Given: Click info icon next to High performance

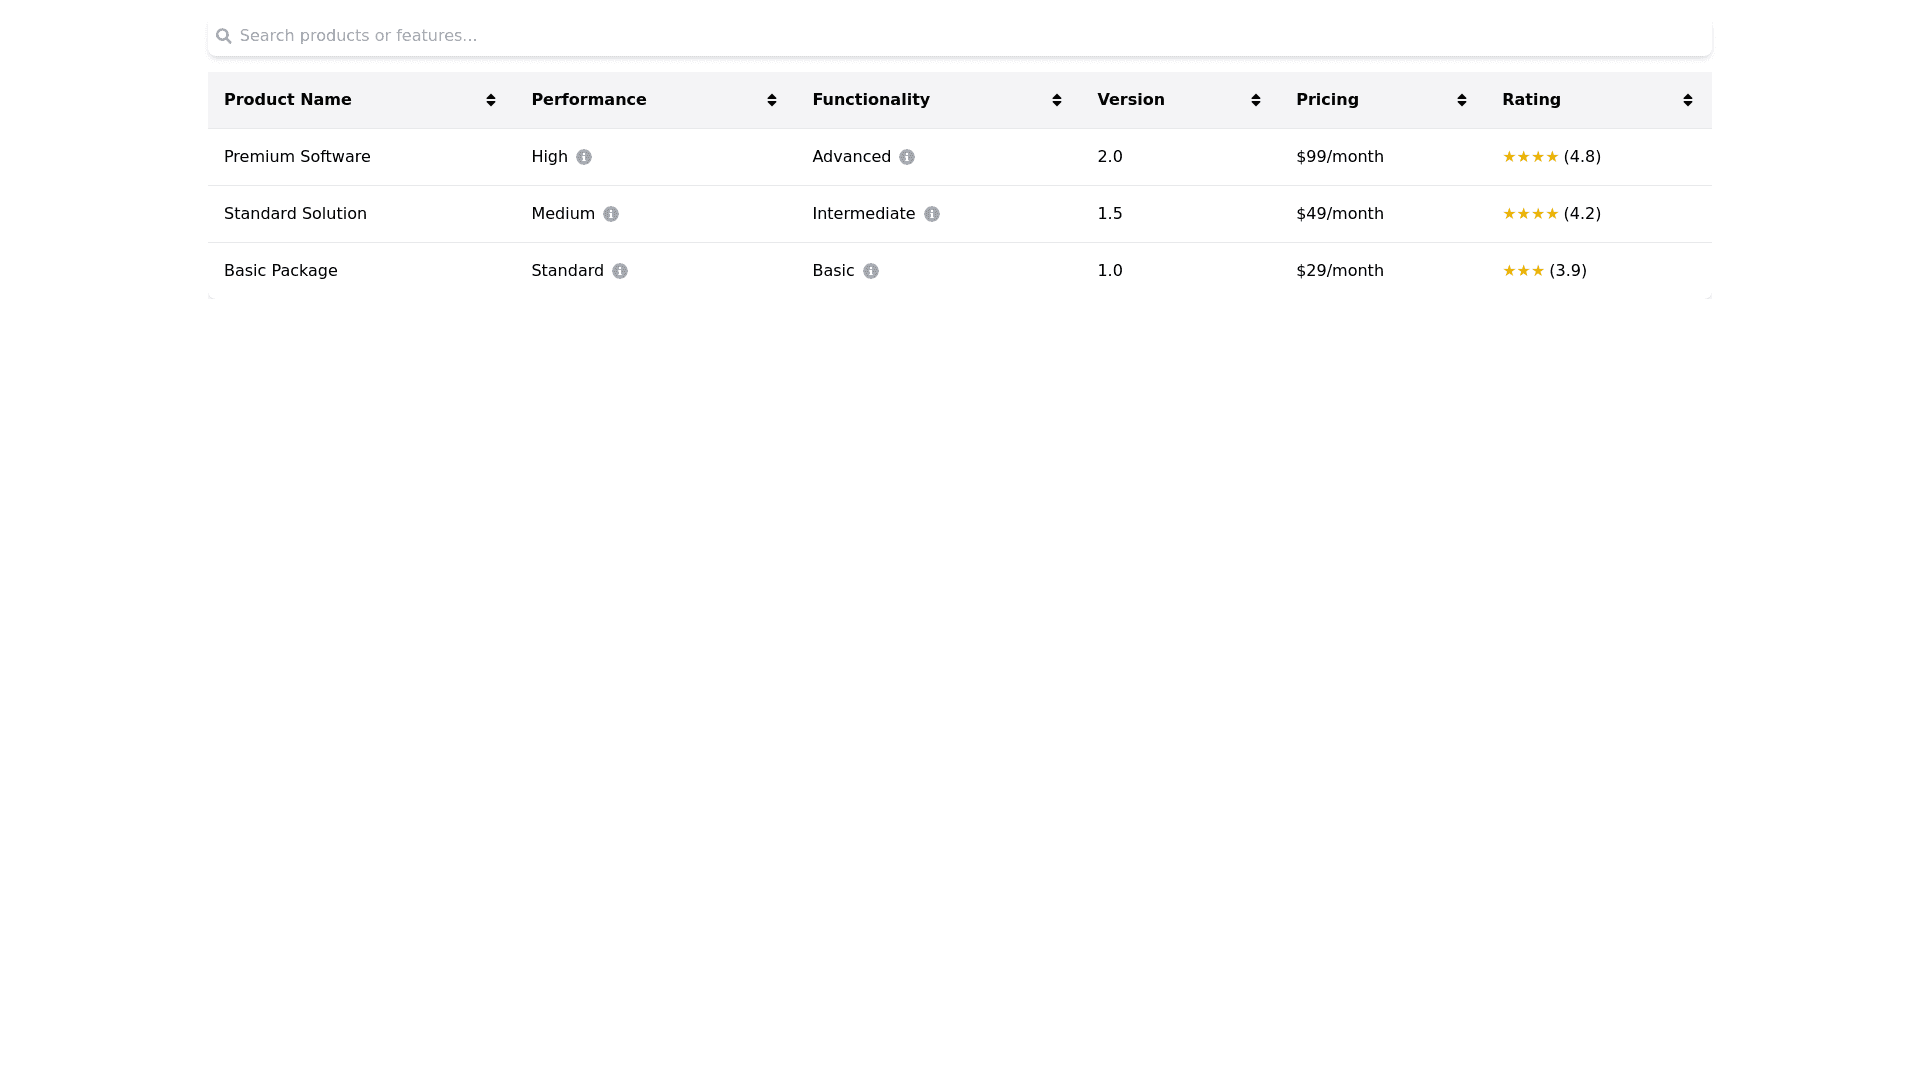Looking at the screenshot, I should 584,157.
